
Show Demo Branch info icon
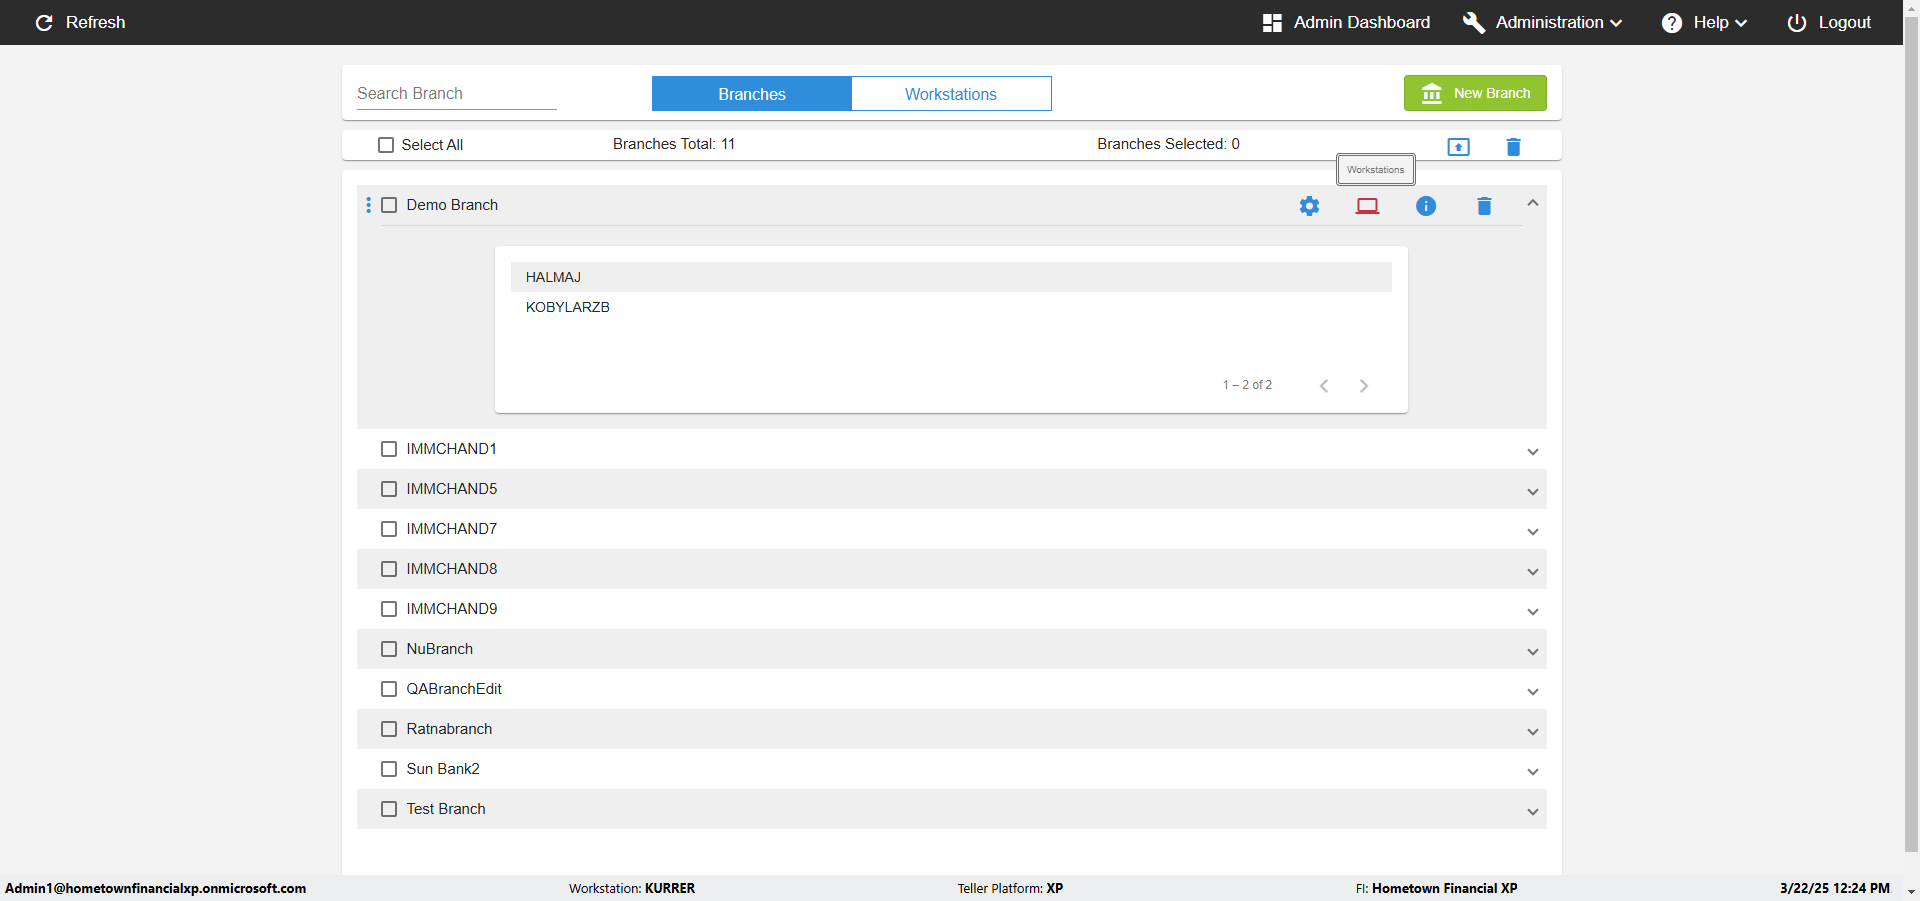(1426, 206)
